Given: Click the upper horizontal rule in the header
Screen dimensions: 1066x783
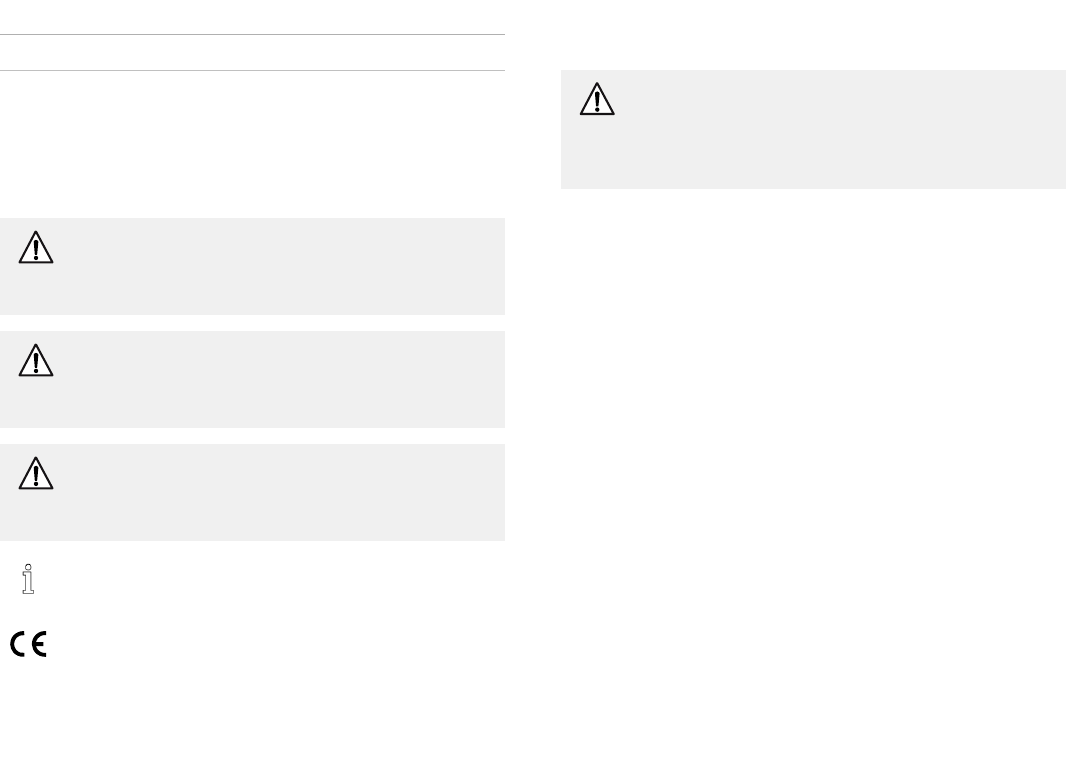Looking at the screenshot, I should coord(252,35).
